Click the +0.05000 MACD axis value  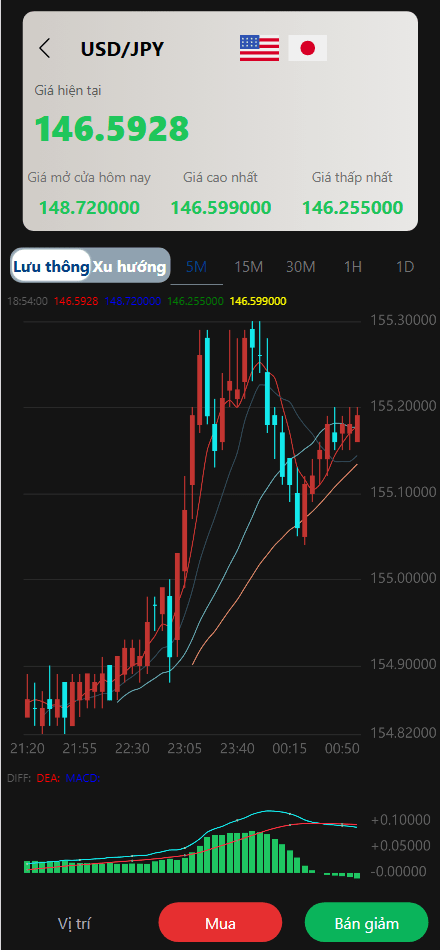pos(399,846)
